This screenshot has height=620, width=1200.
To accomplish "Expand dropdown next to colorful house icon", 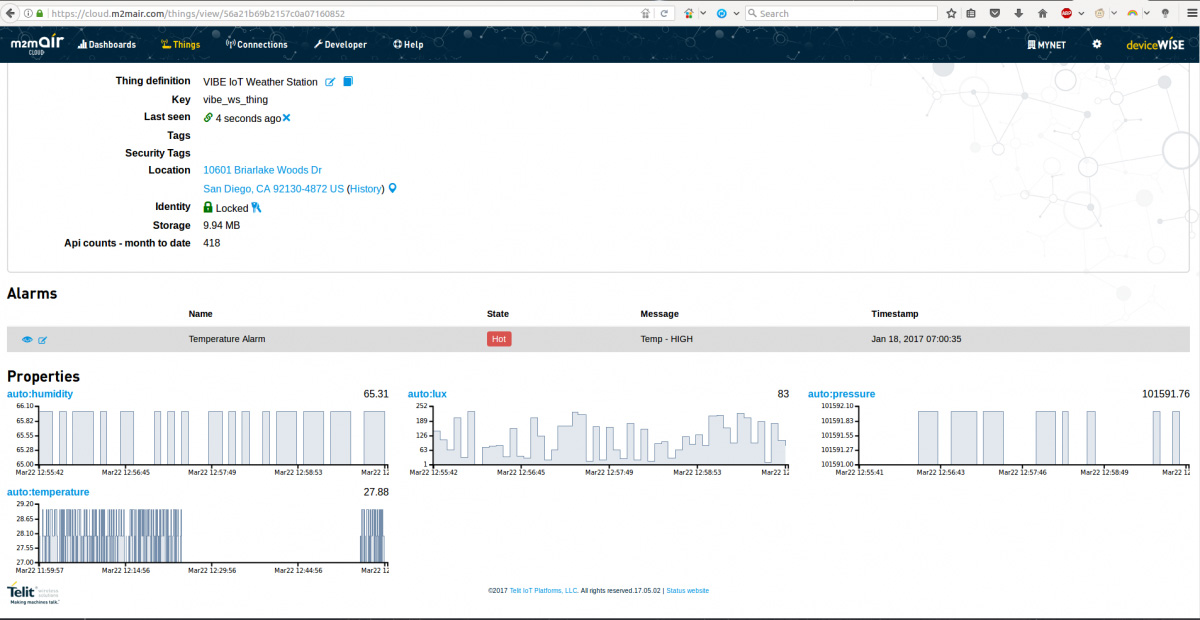I will 704,14.
